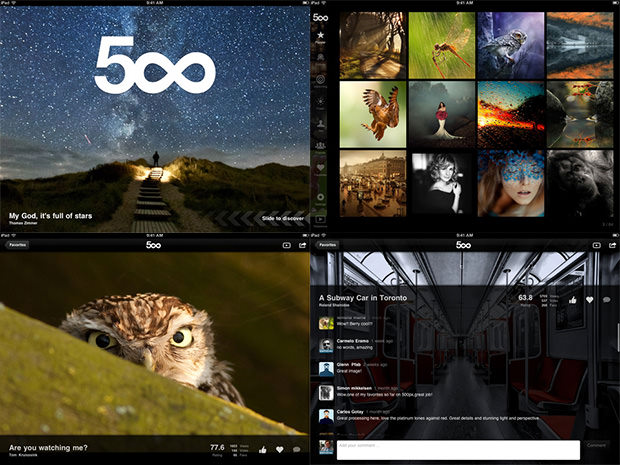Open the Settings gear icon in sidebar

(x=320, y=197)
